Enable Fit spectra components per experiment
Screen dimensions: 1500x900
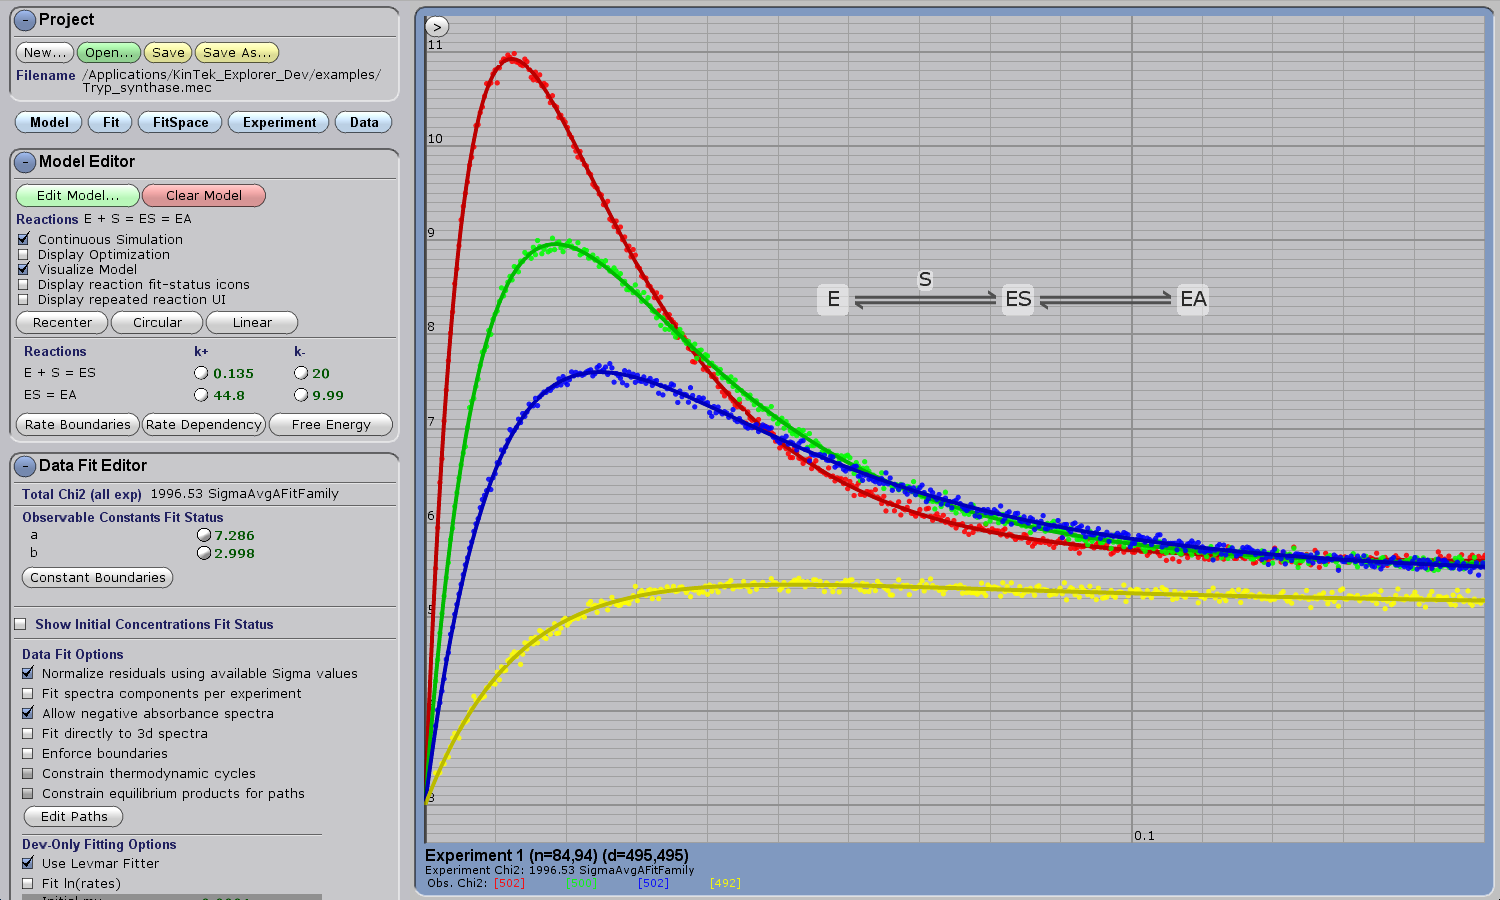pyautogui.click(x=28, y=693)
